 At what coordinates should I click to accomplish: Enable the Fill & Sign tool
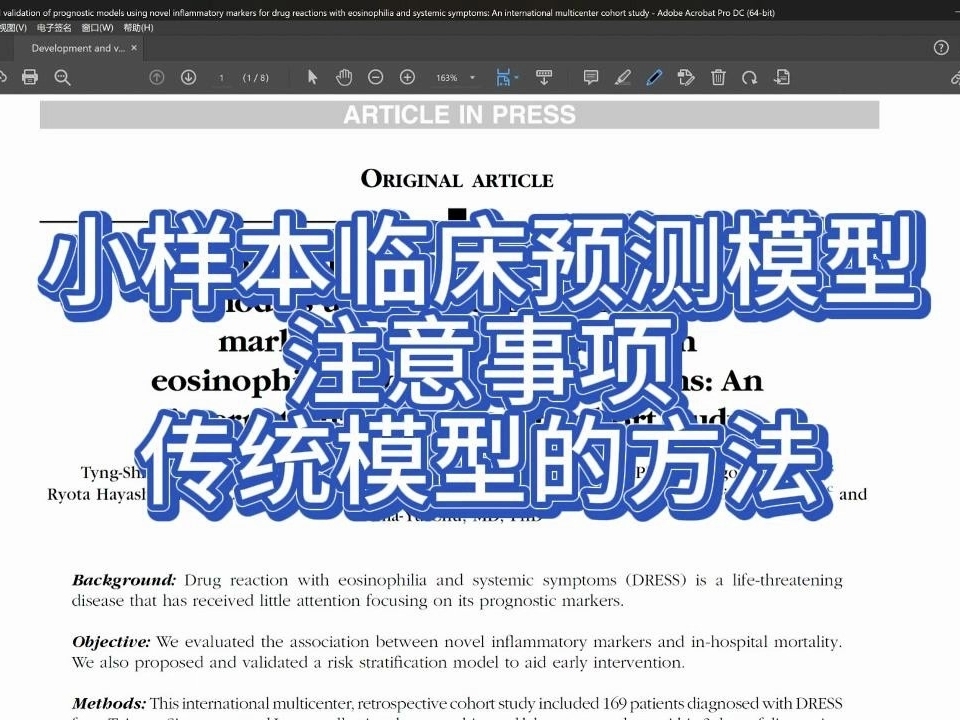pos(687,77)
